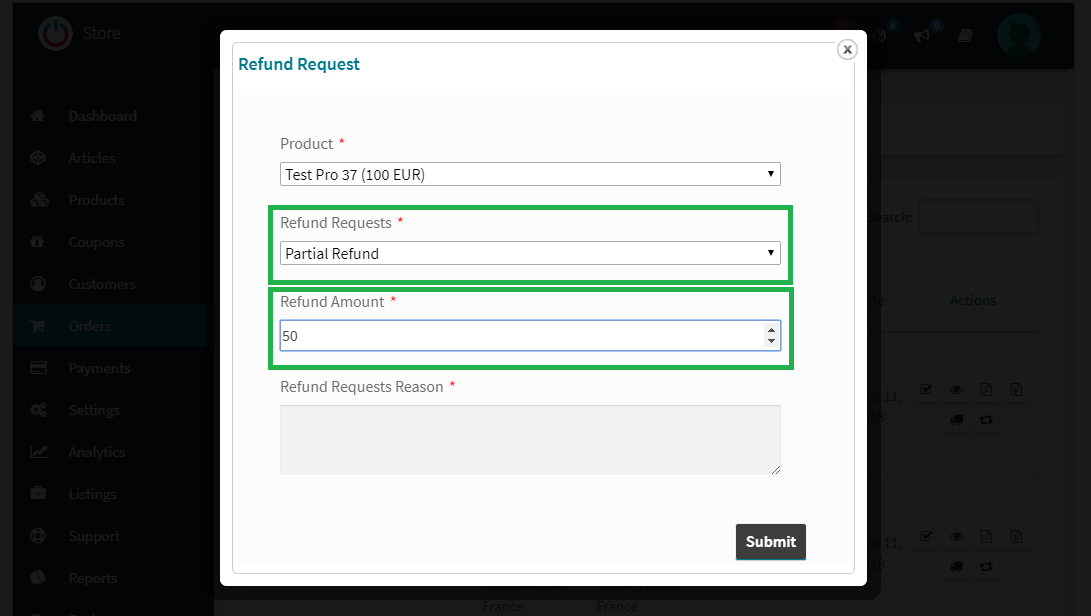Image resolution: width=1091 pixels, height=616 pixels.
Task: Open Products in the sidebar menu
Action: click(x=97, y=200)
